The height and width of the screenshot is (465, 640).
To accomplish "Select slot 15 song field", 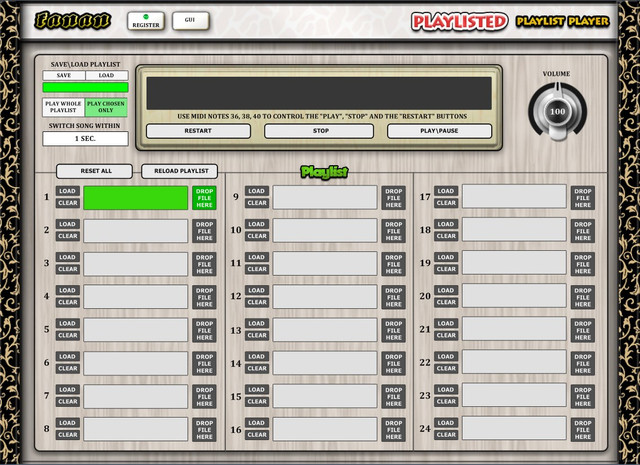I will tap(325, 396).
